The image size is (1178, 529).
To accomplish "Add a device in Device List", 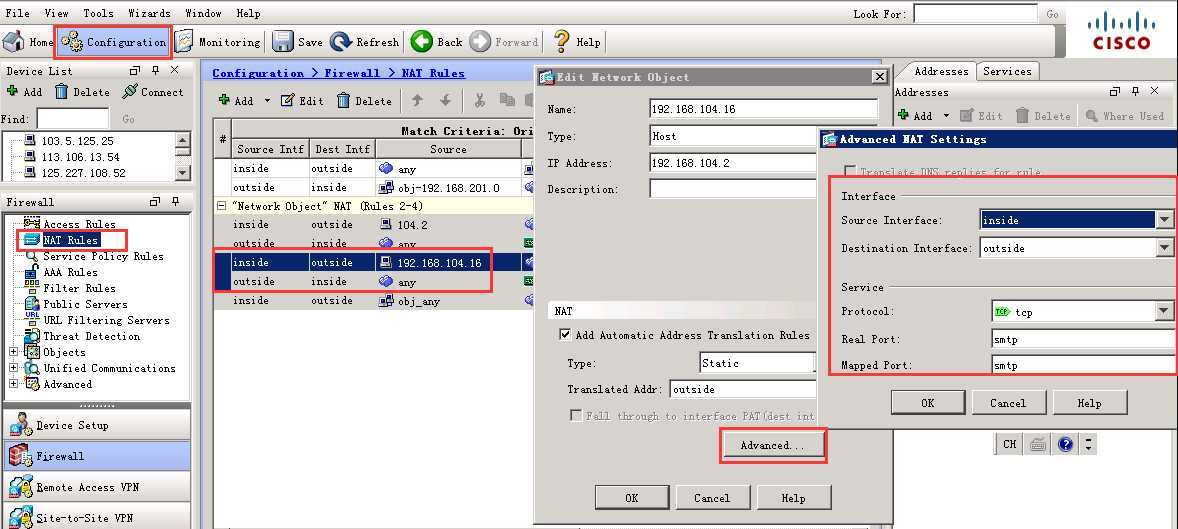I will [24, 92].
